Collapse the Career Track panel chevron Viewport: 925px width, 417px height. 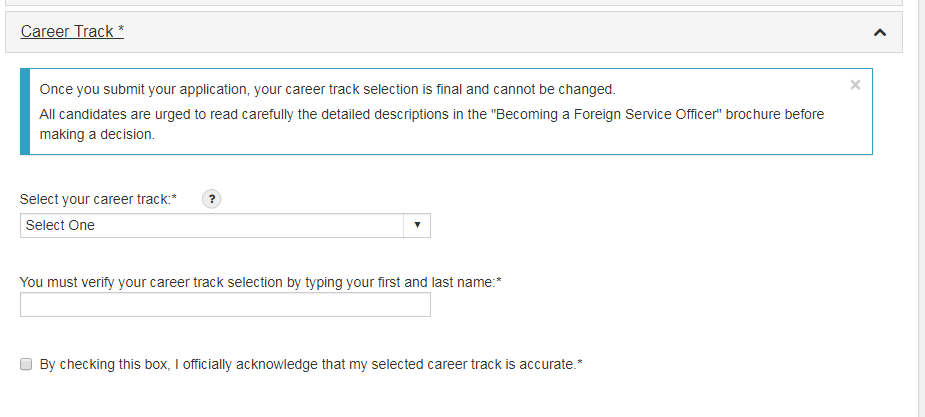point(880,32)
